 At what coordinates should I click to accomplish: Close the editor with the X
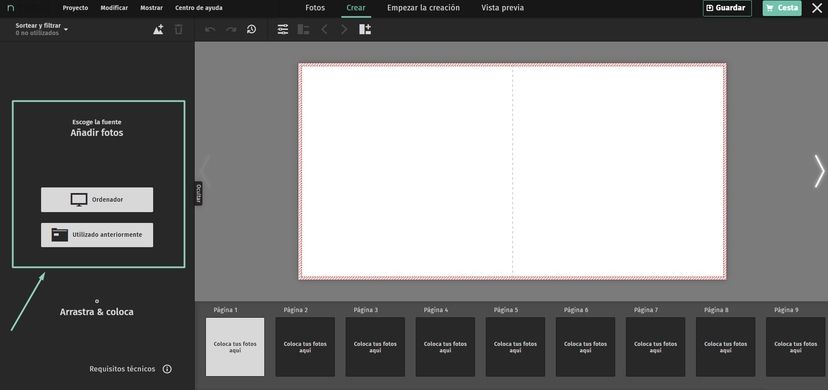click(816, 8)
